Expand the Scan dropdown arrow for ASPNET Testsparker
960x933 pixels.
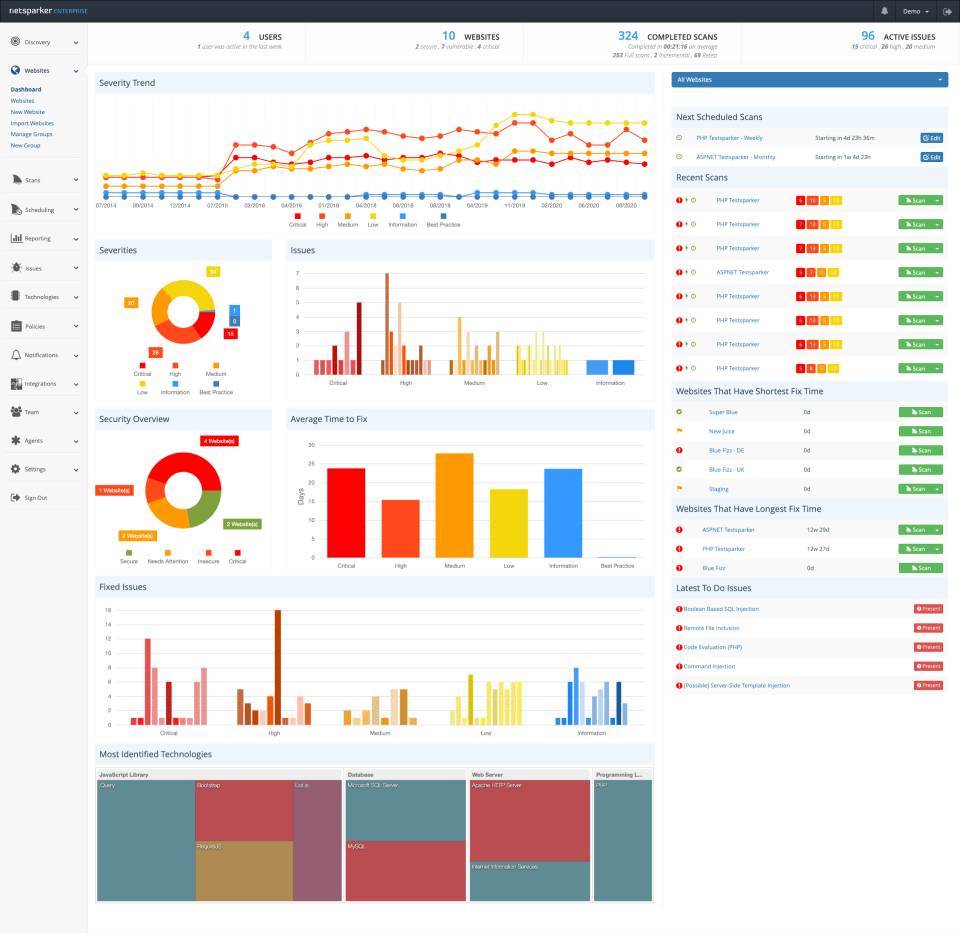pyautogui.click(x=936, y=272)
